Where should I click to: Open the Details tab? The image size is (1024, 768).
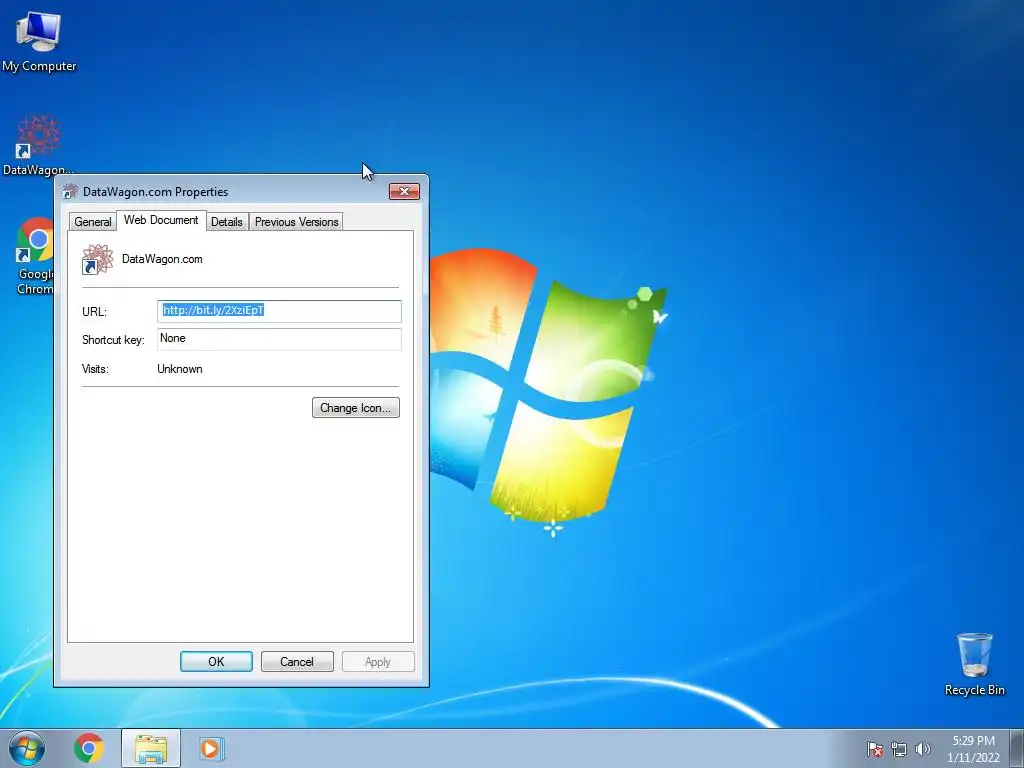click(227, 222)
